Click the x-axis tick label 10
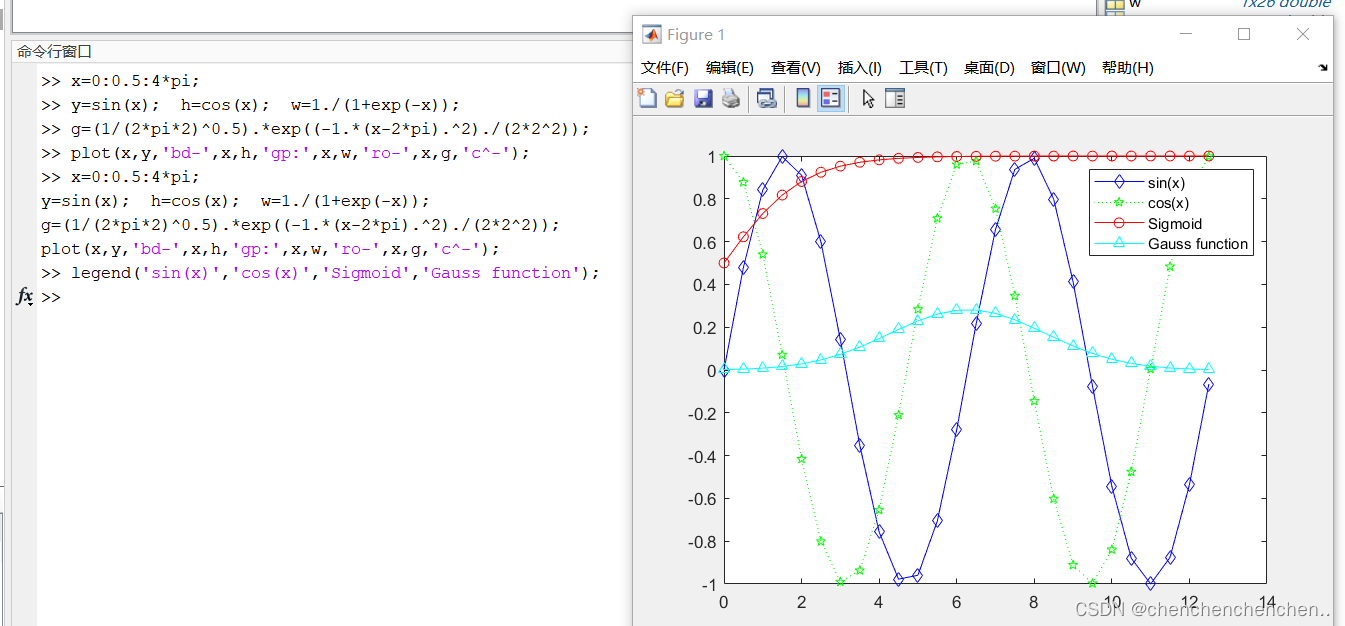The image size is (1345, 626). pyautogui.click(x=1111, y=602)
